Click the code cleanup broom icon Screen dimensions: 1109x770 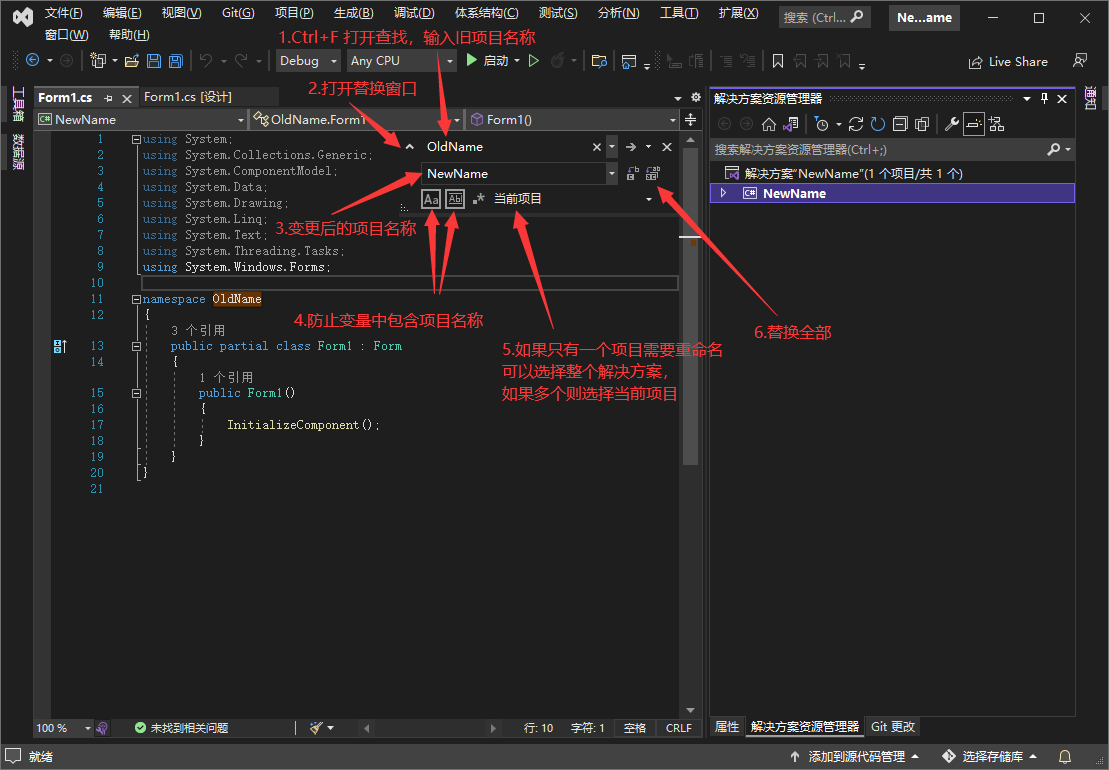pos(316,728)
